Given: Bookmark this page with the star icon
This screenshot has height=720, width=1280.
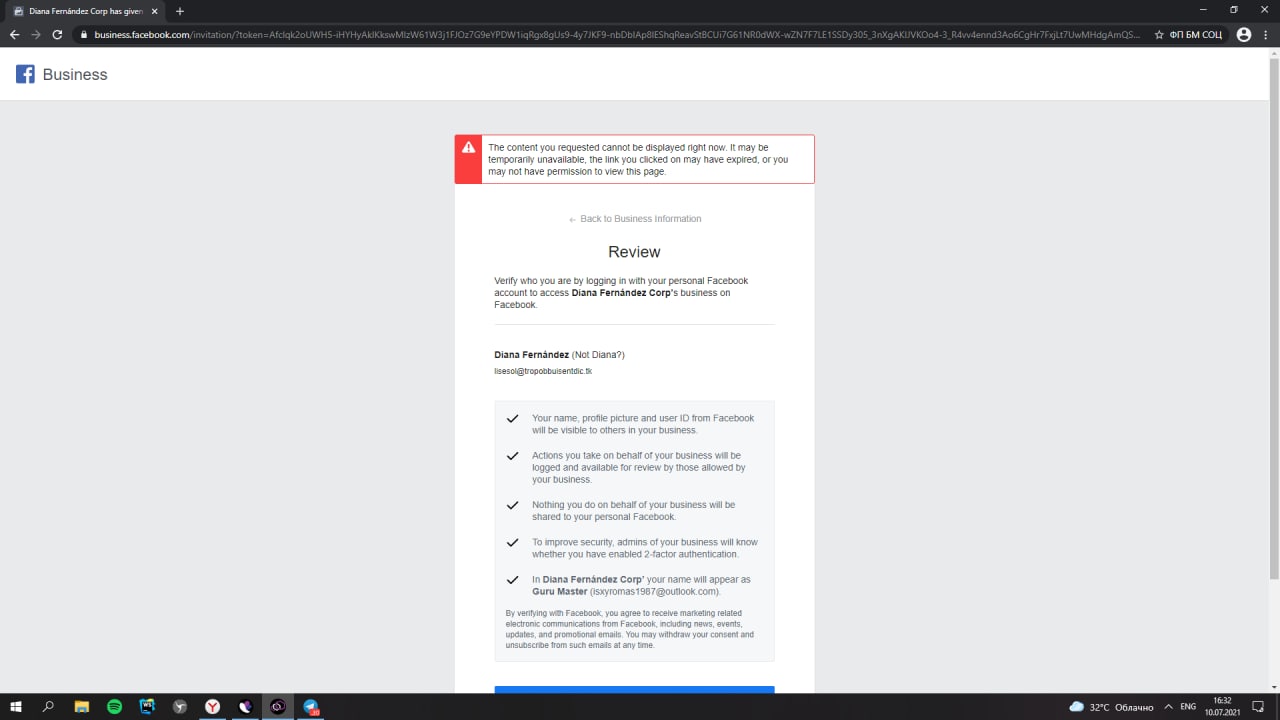Looking at the screenshot, I should pos(1159,34).
